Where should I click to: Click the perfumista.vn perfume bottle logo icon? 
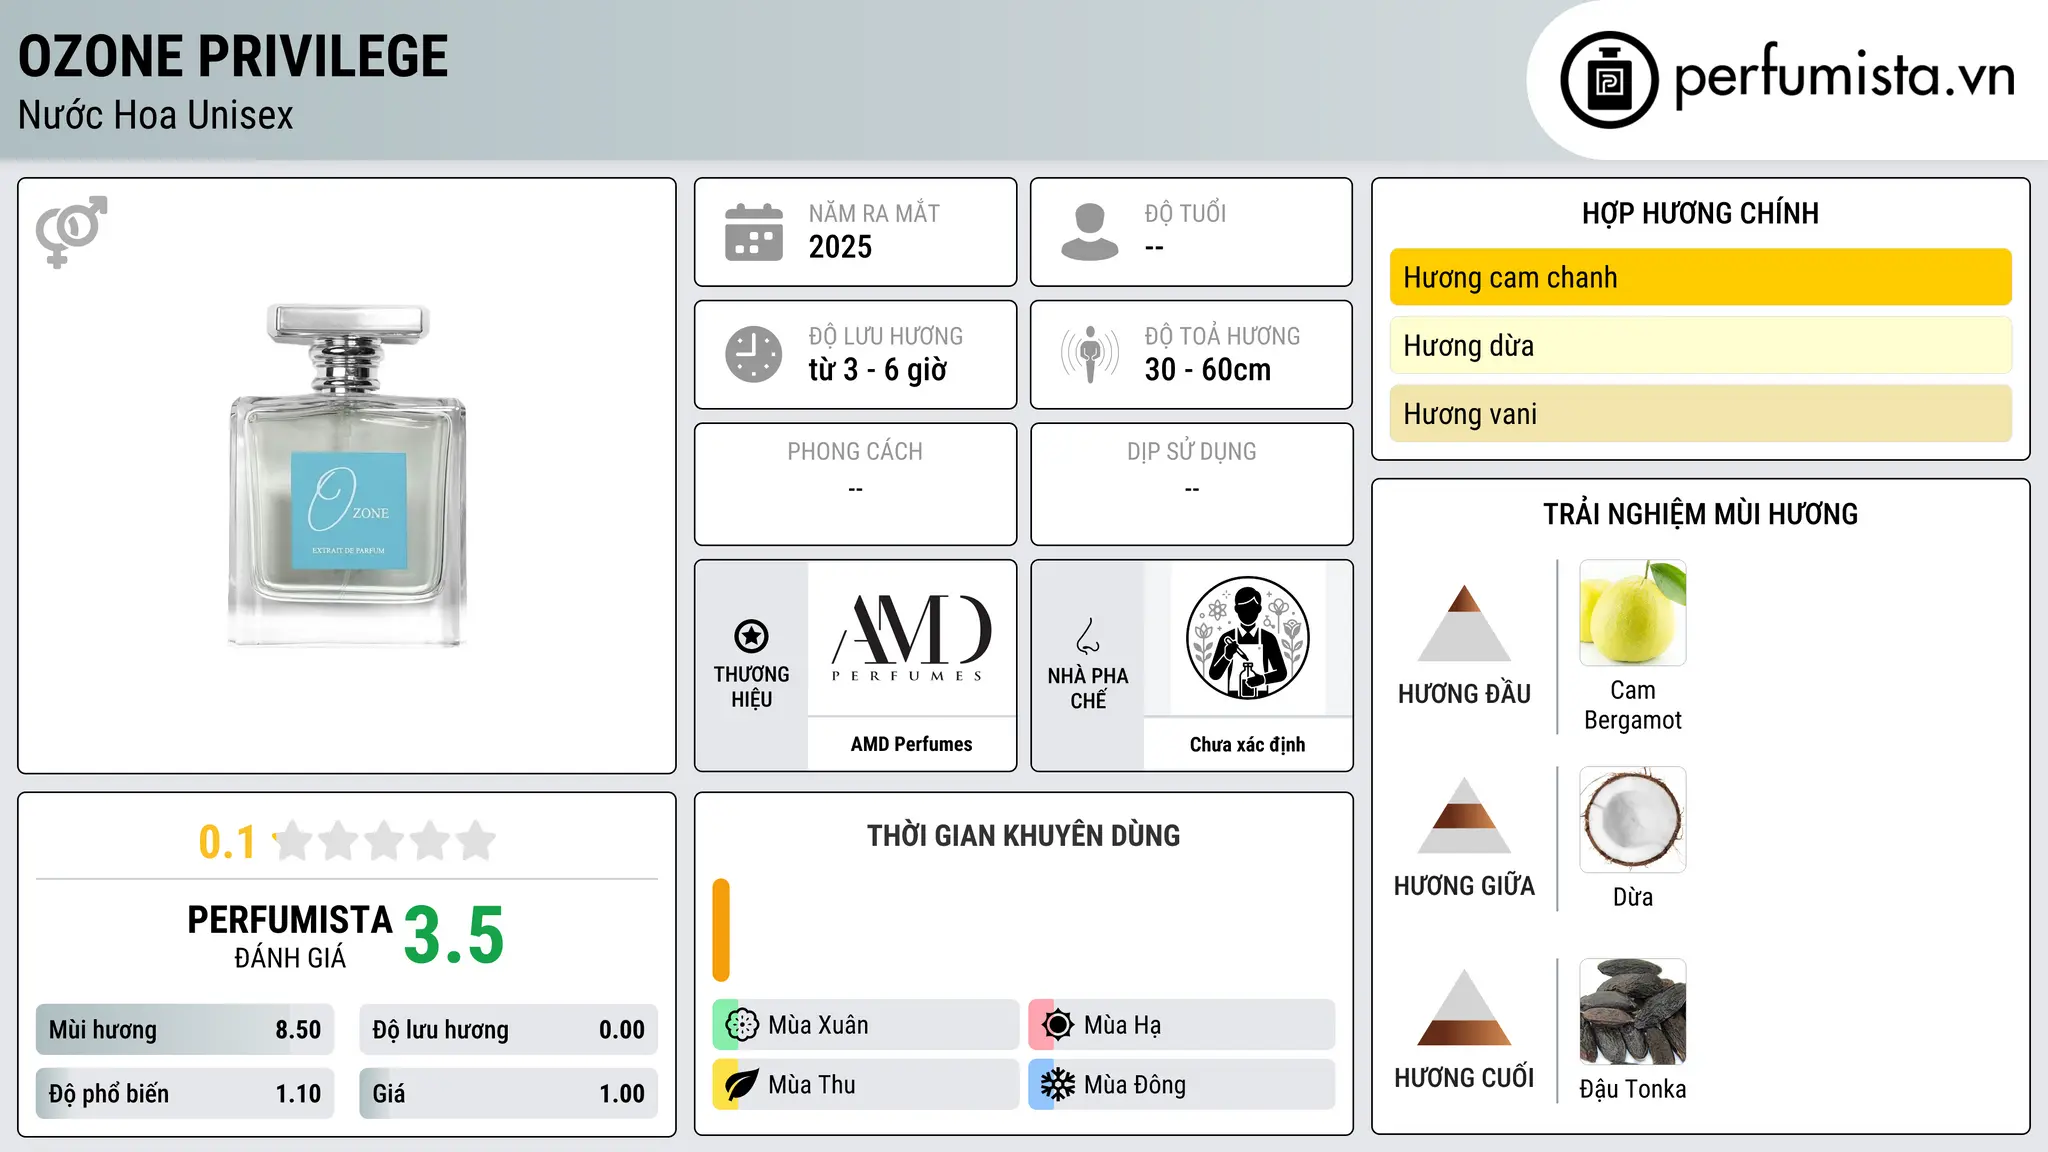pyautogui.click(x=1609, y=80)
